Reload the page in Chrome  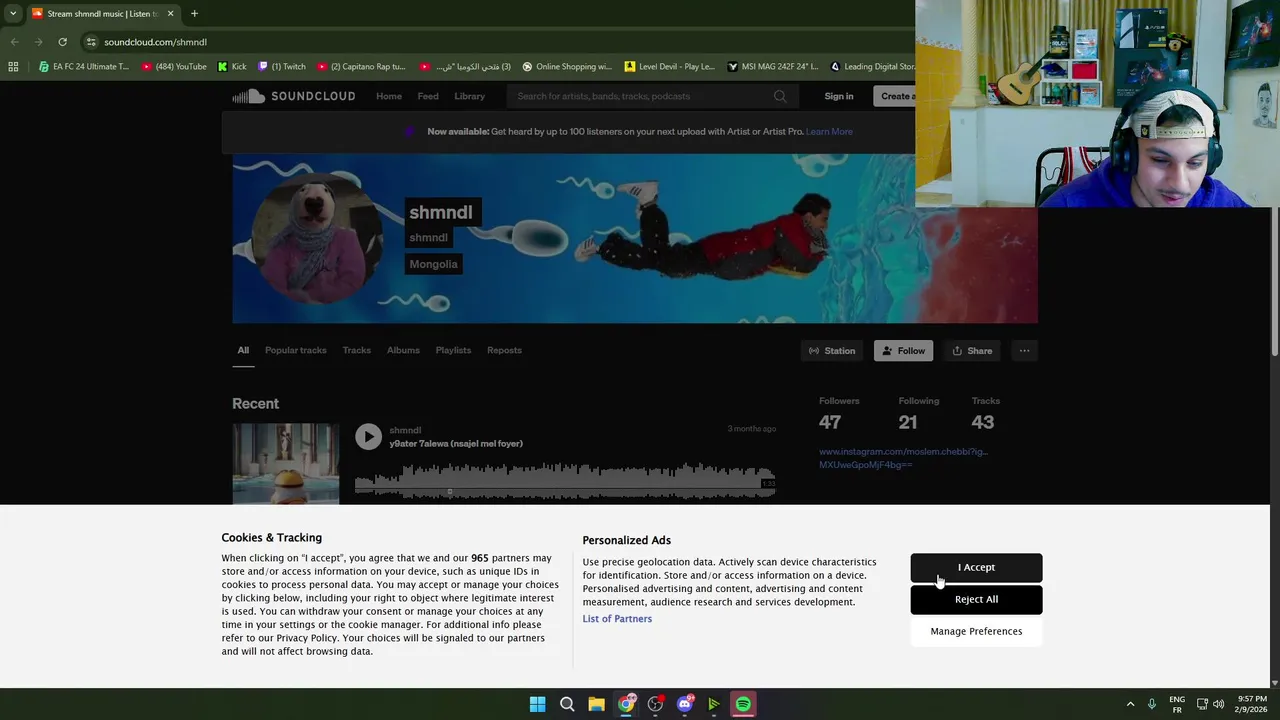tap(62, 42)
